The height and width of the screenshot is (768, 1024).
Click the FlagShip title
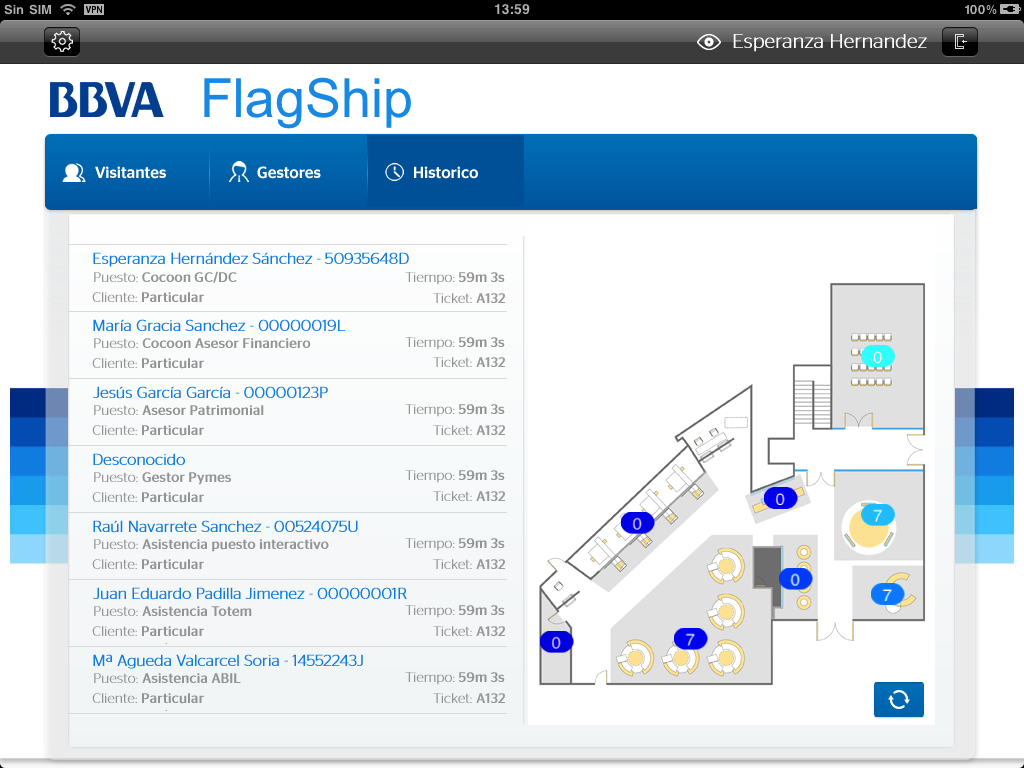306,100
